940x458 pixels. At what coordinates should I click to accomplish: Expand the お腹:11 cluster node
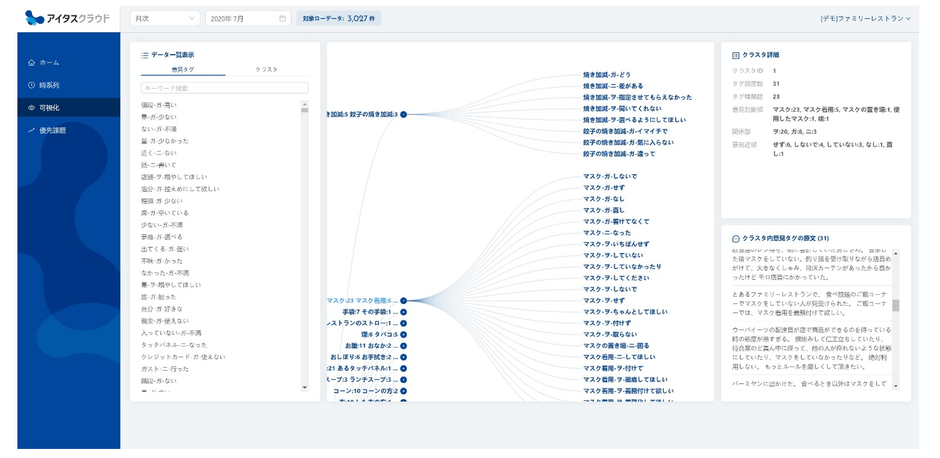(x=404, y=345)
